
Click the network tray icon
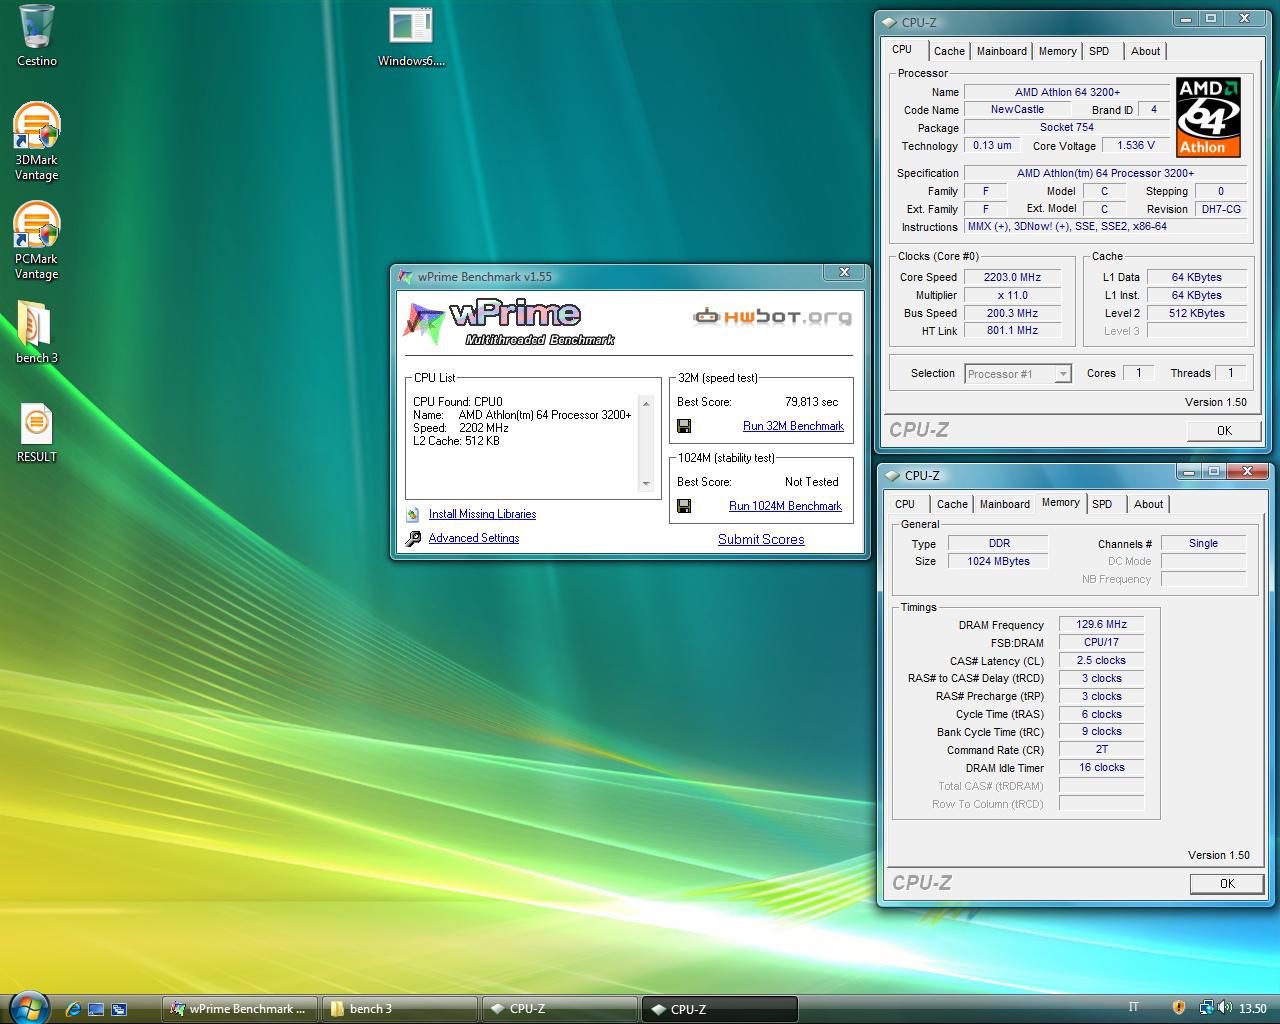point(1206,1008)
